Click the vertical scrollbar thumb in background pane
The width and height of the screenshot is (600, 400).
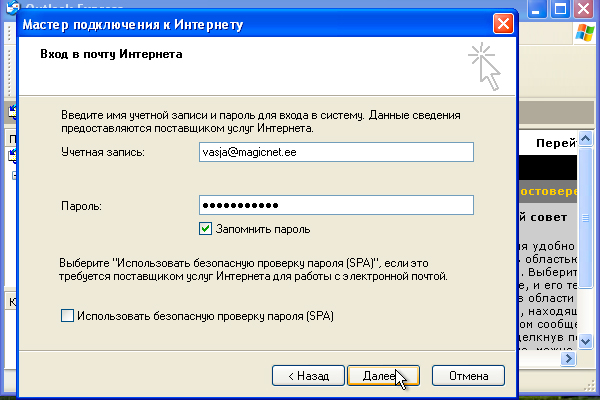tap(585, 217)
